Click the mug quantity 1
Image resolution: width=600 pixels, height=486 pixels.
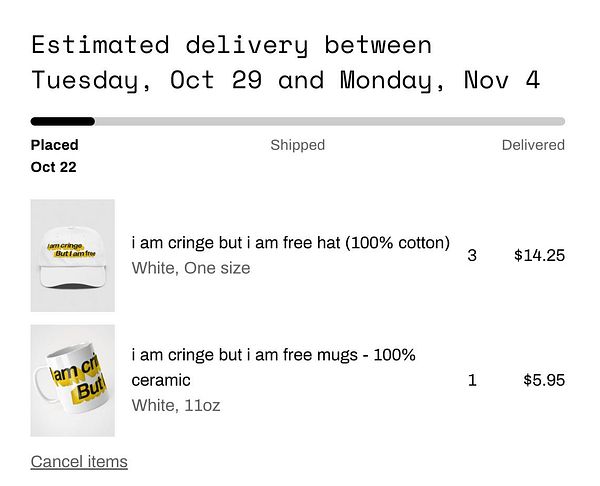coord(472,380)
